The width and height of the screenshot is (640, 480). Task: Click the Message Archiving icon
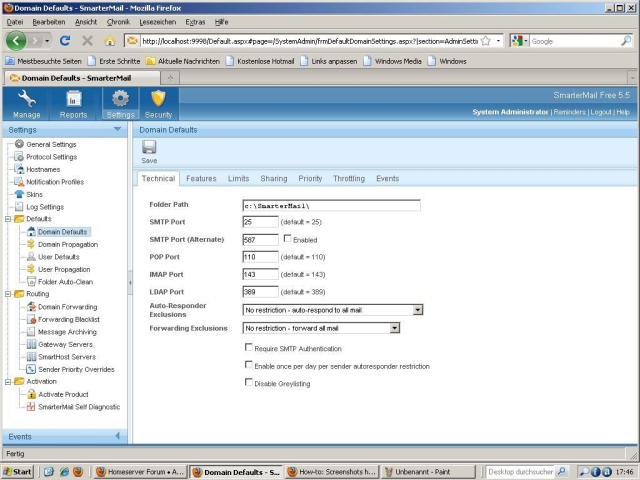(x=31, y=332)
